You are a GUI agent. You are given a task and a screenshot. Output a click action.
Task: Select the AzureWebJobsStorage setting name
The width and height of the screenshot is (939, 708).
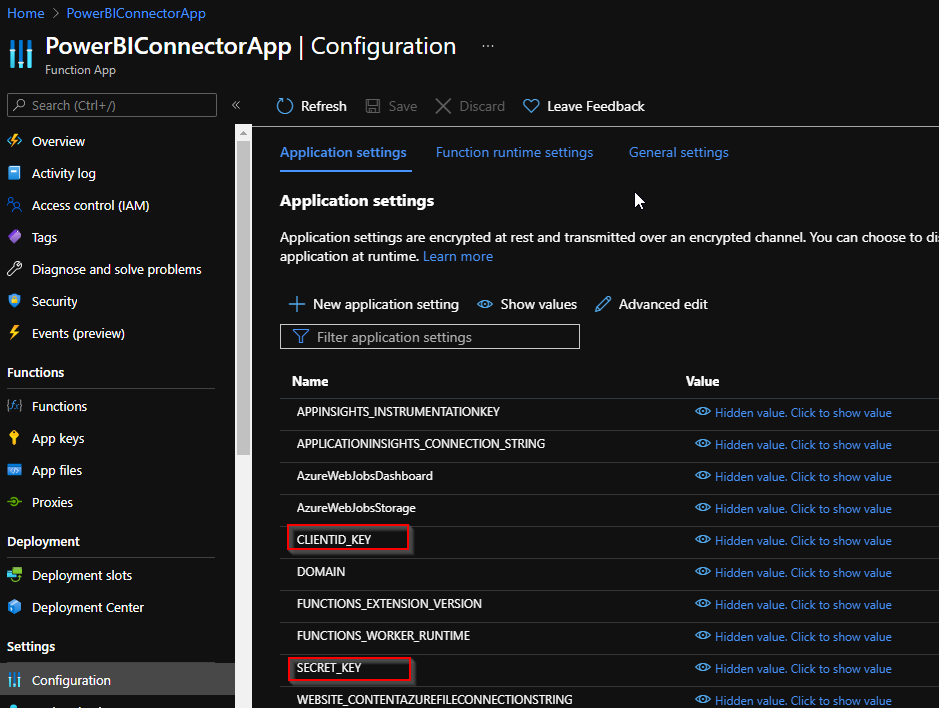pyautogui.click(x=356, y=508)
